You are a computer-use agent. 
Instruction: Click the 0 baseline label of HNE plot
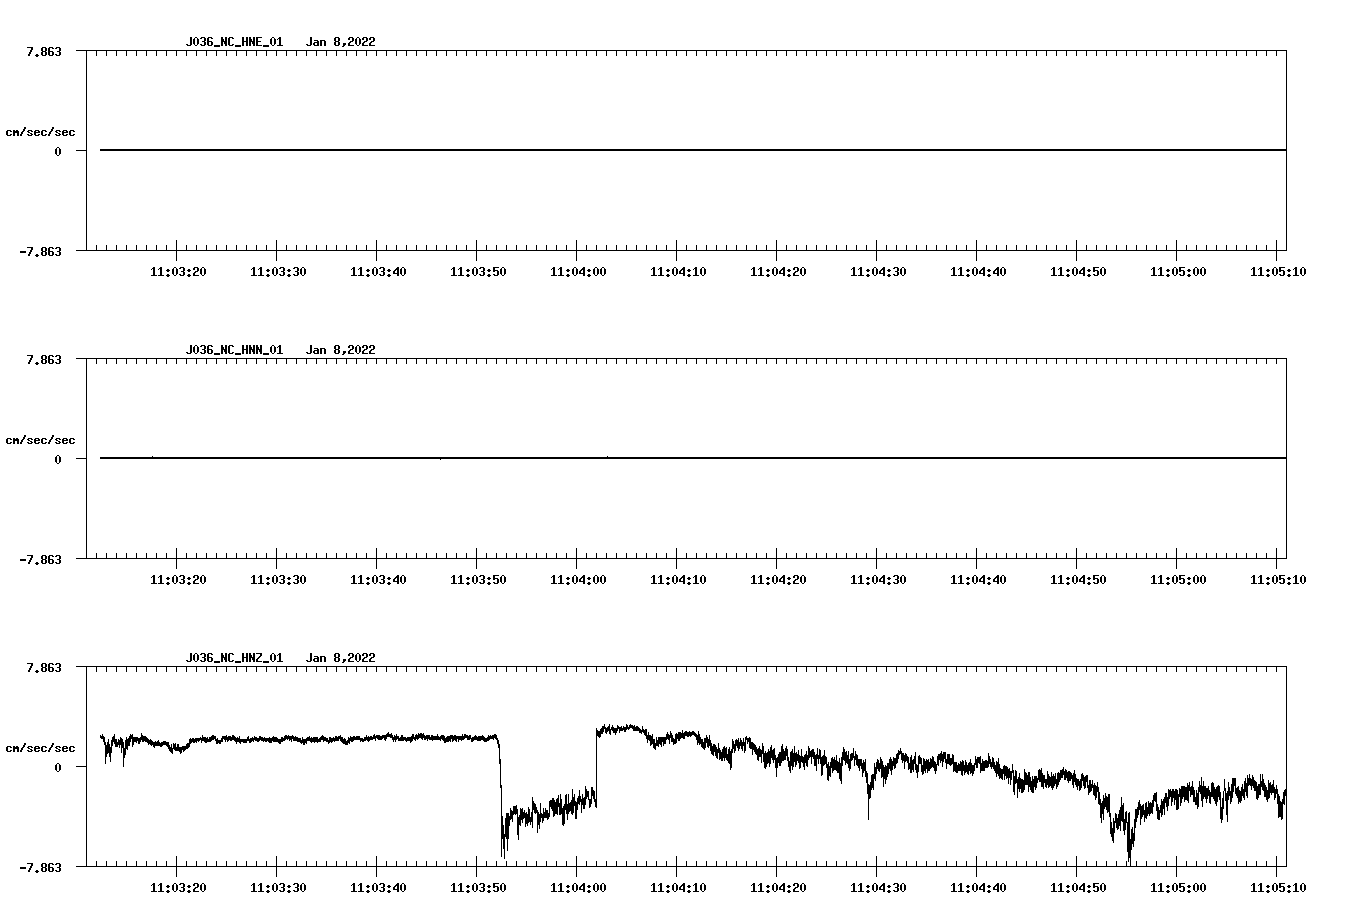[58, 151]
